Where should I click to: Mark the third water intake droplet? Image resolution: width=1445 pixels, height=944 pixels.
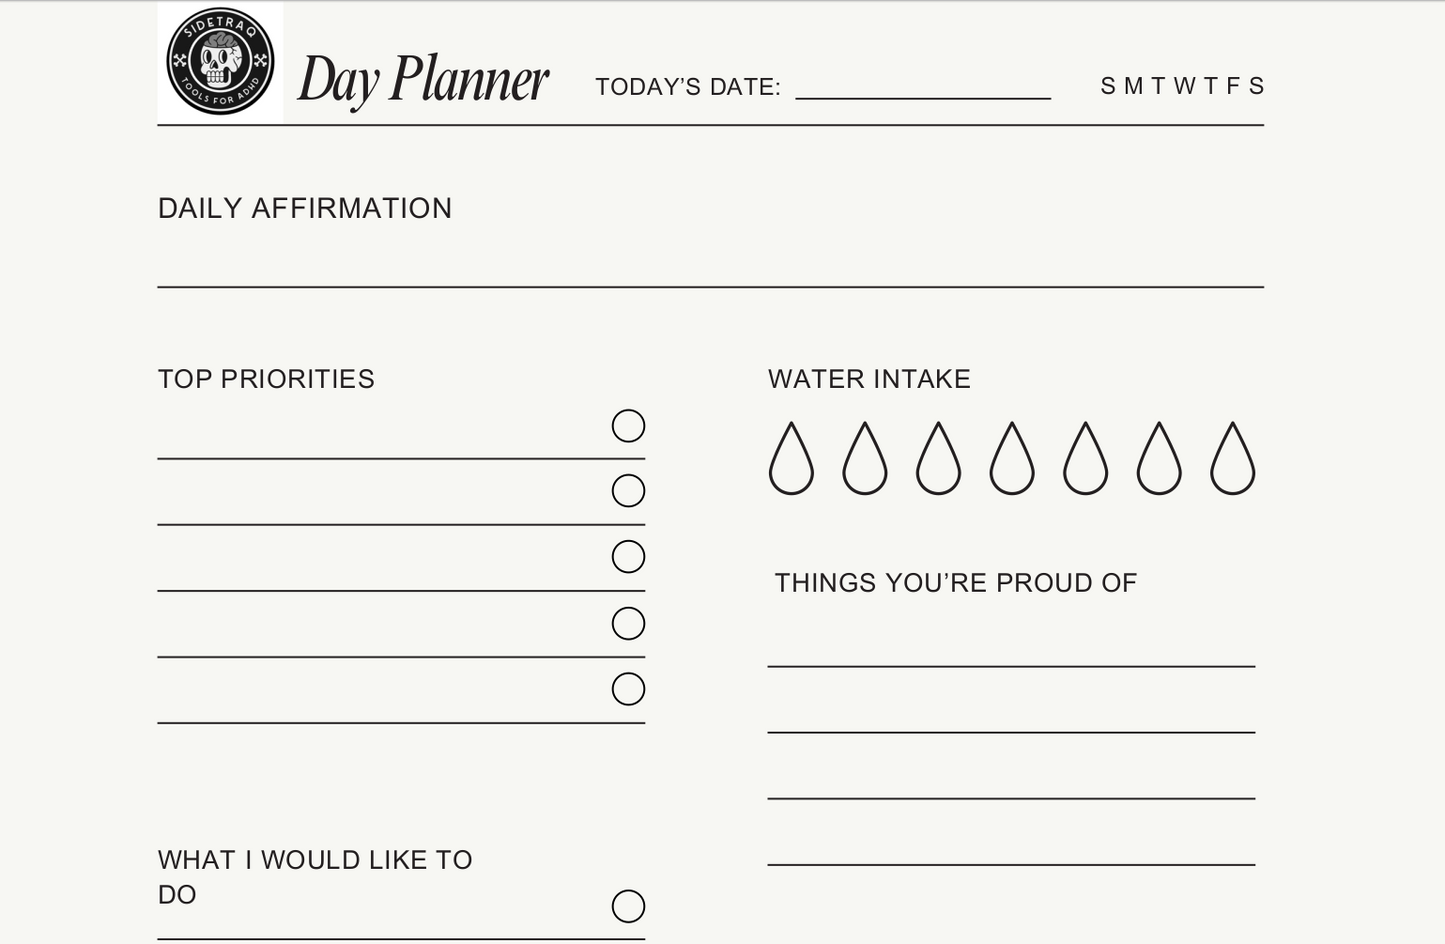[x=938, y=460]
